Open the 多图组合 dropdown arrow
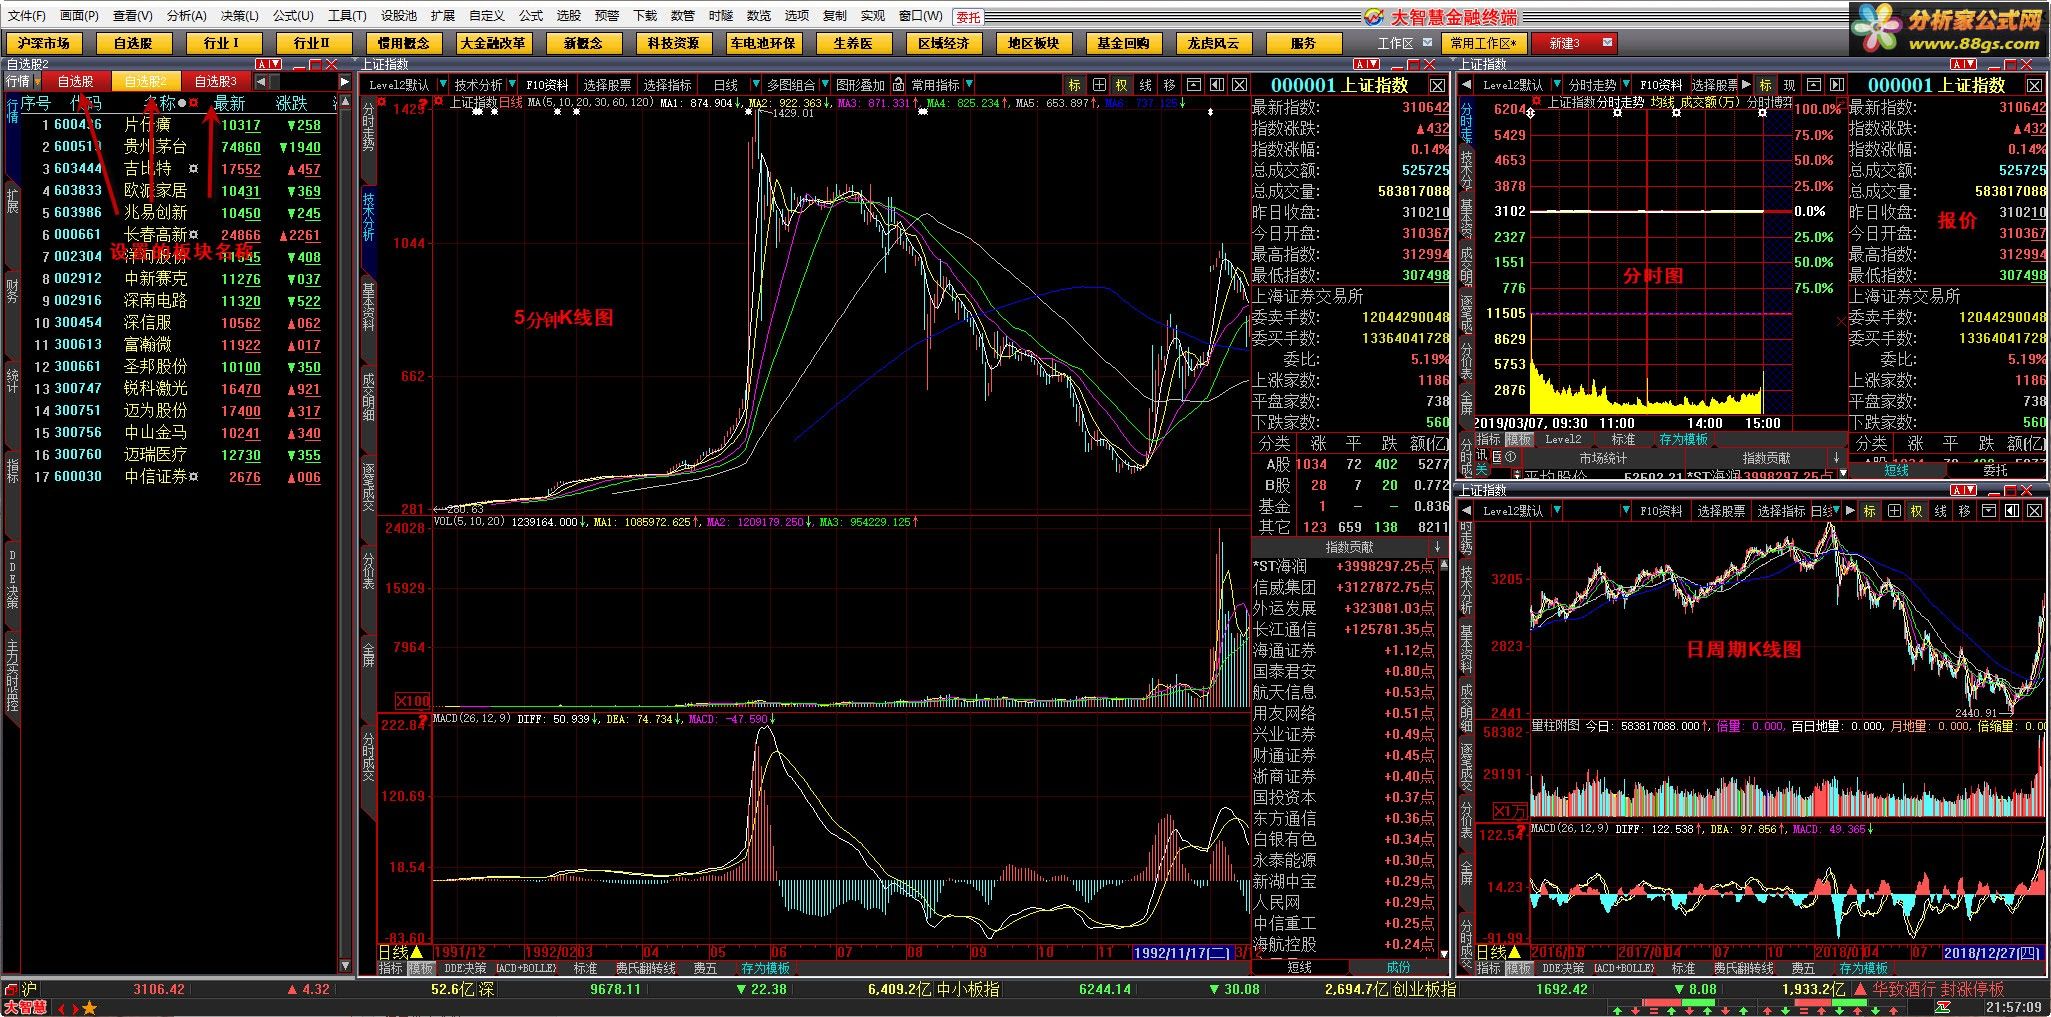 pos(824,85)
